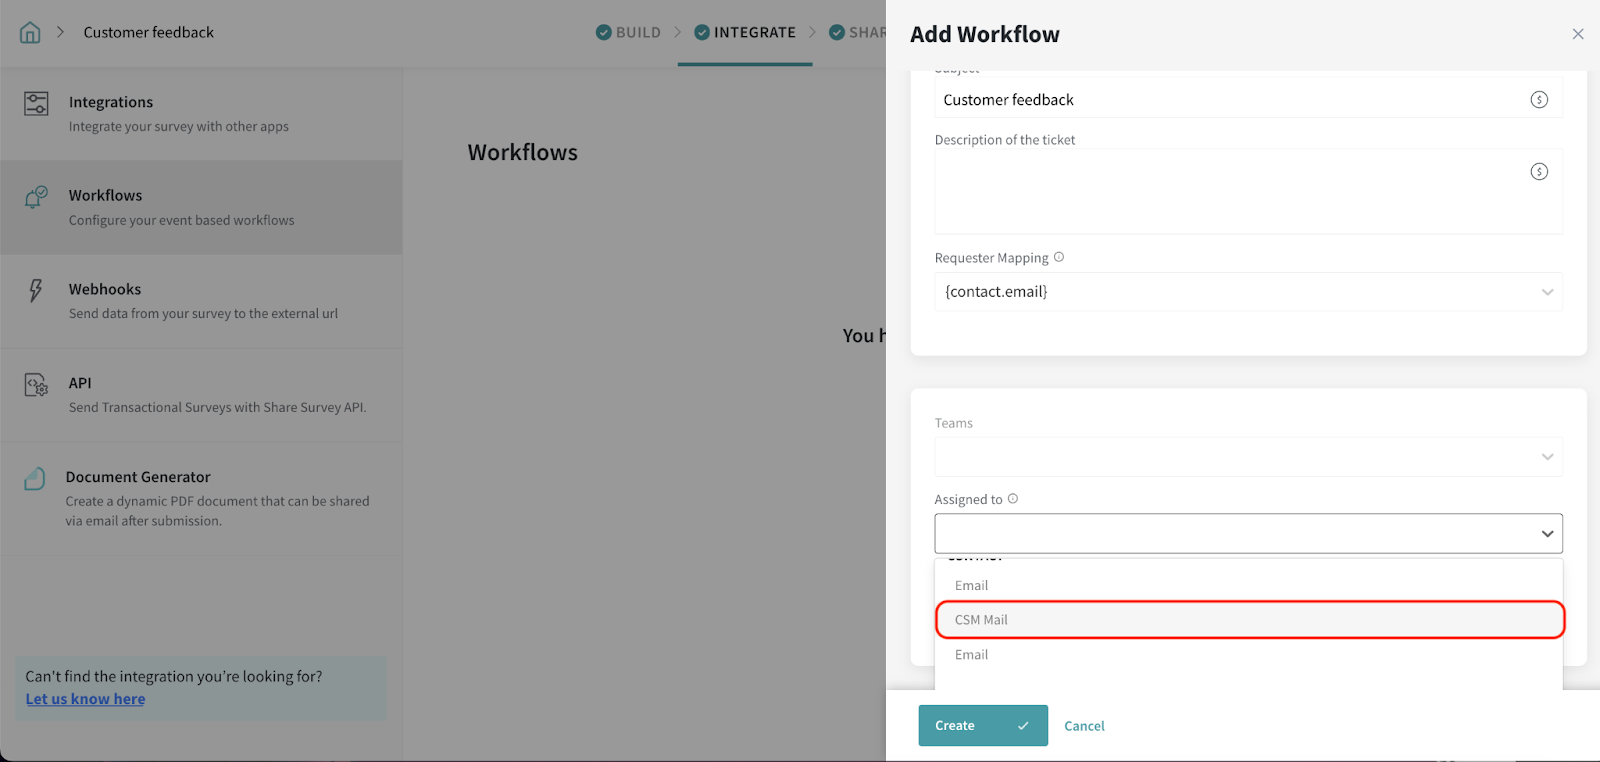Screen dimensions: 1600x762
Task: Click Requester Mapping info icon
Action: (1059, 257)
